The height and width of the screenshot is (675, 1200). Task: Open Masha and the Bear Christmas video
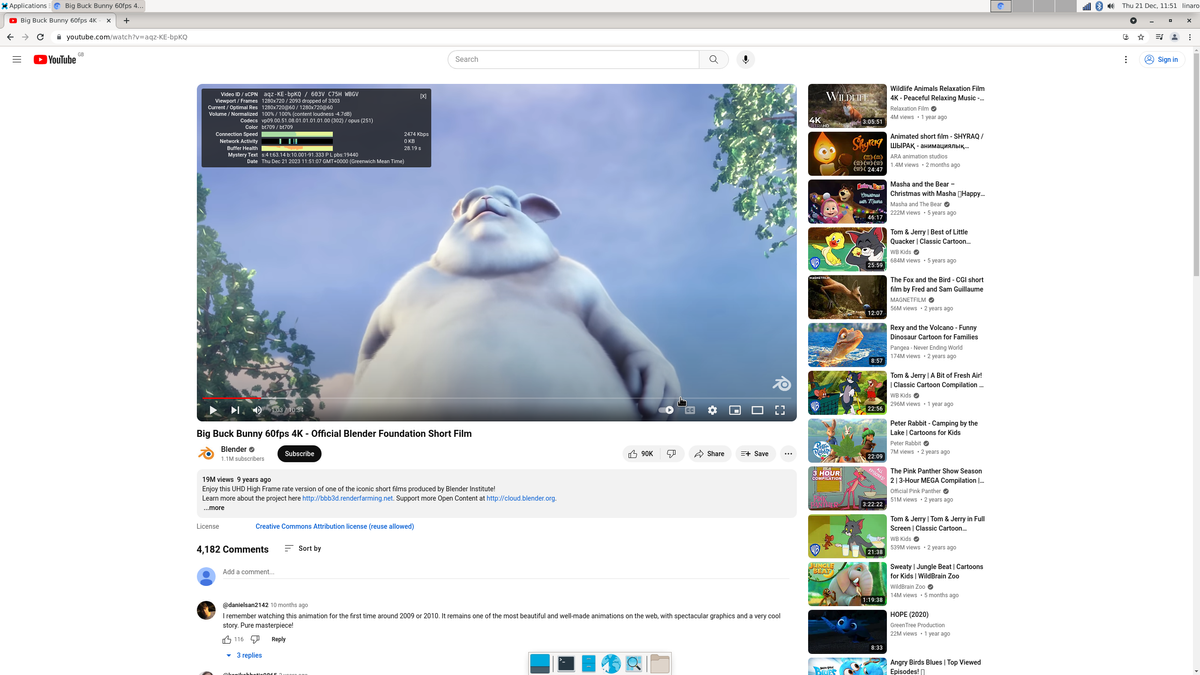coord(847,201)
